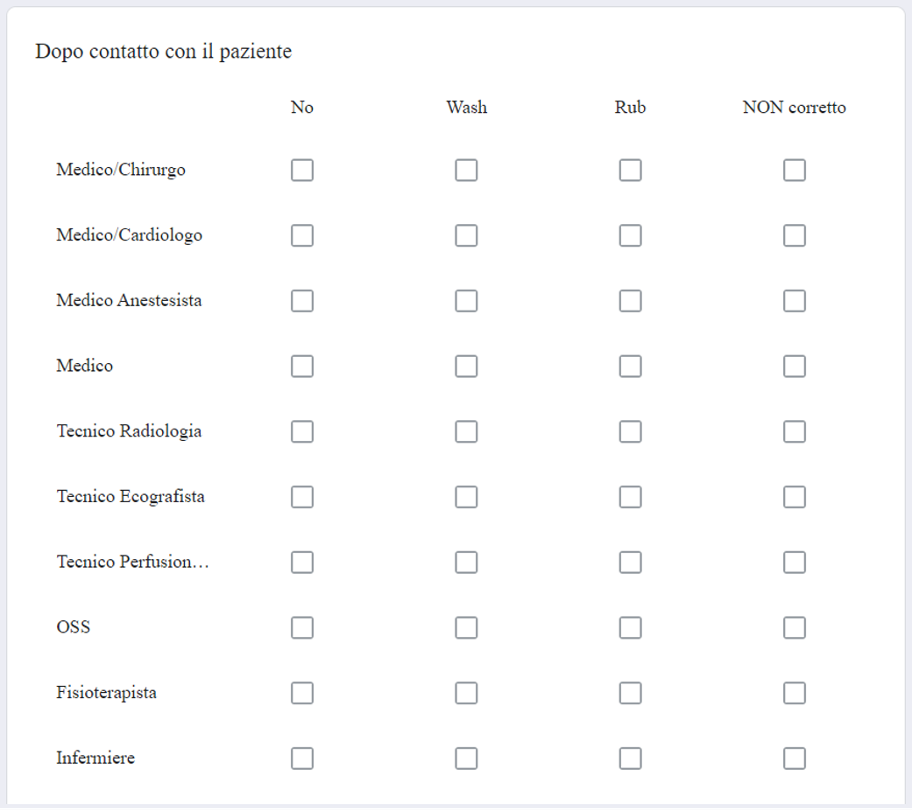Mark NON corretto for Medico/Chirurgo
Viewport: 912px width, 812px height.
(x=794, y=170)
